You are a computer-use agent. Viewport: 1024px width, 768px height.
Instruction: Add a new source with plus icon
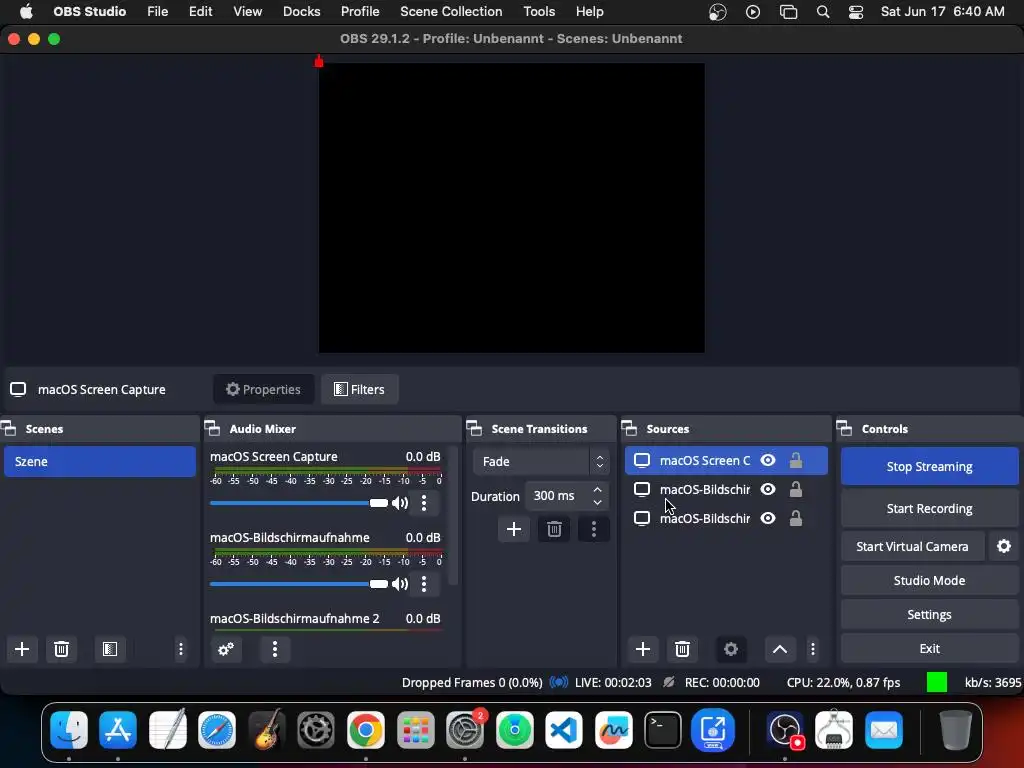pyautogui.click(x=643, y=649)
